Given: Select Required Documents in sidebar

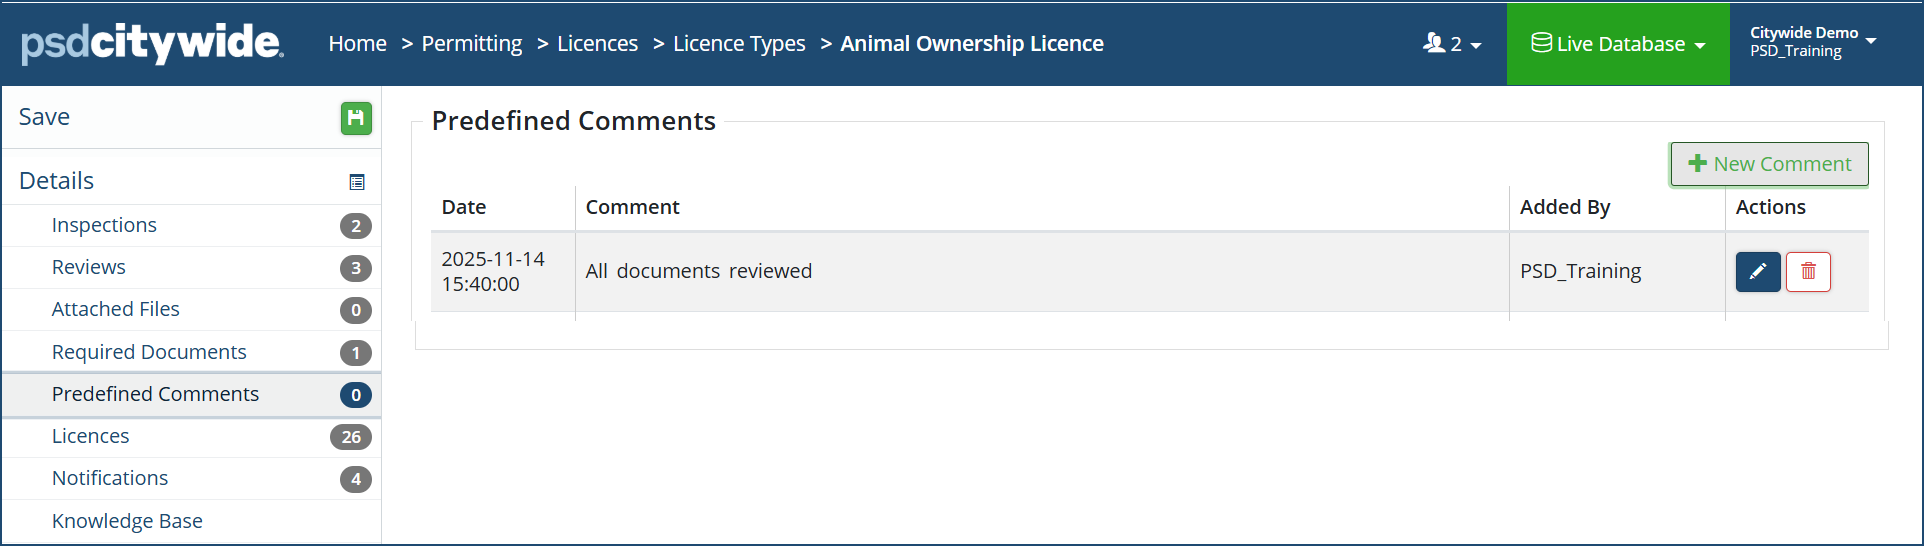Looking at the screenshot, I should point(149,352).
